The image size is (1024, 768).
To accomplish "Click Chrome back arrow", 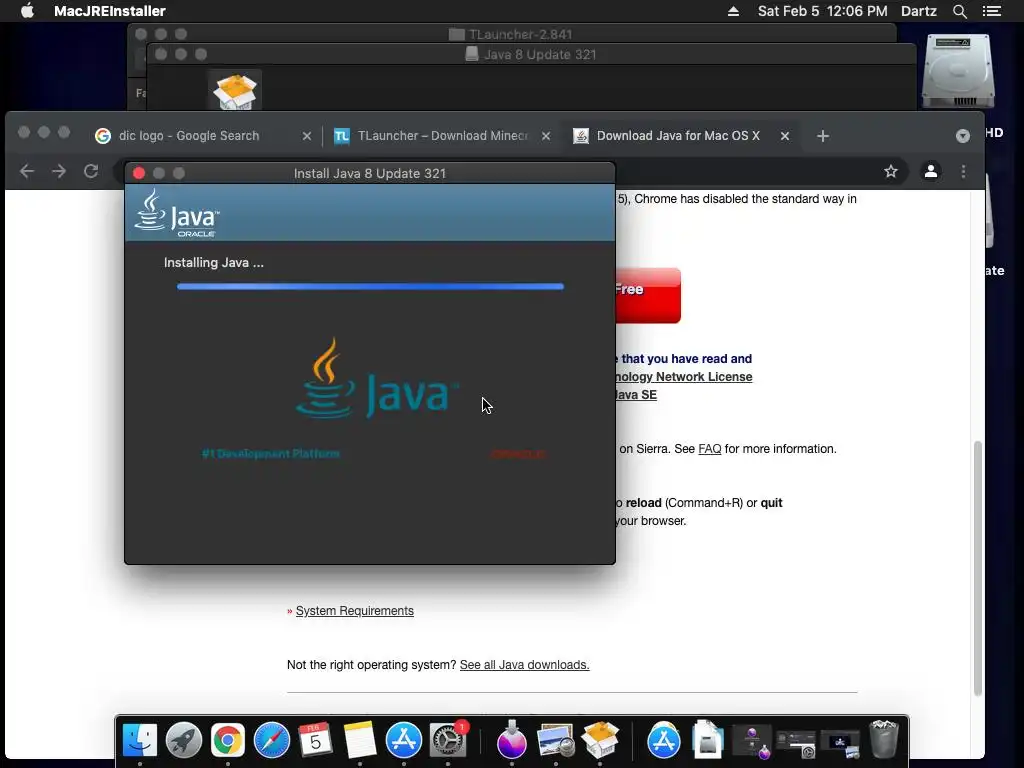I will pos(27,171).
